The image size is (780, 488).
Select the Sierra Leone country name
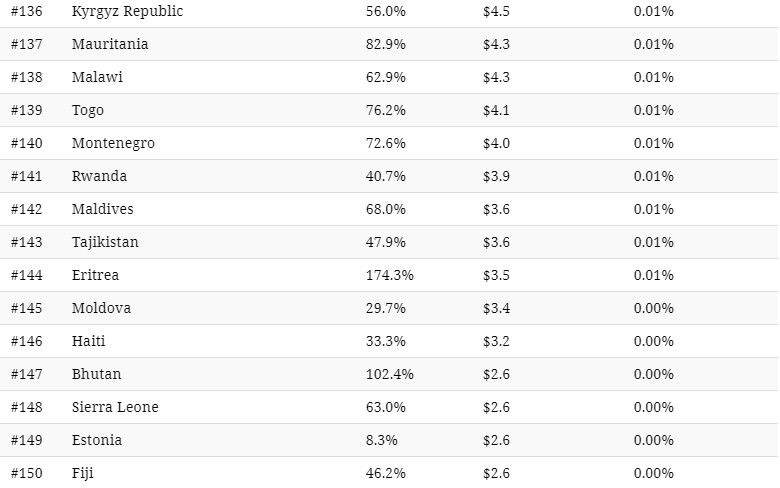click(115, 407)
